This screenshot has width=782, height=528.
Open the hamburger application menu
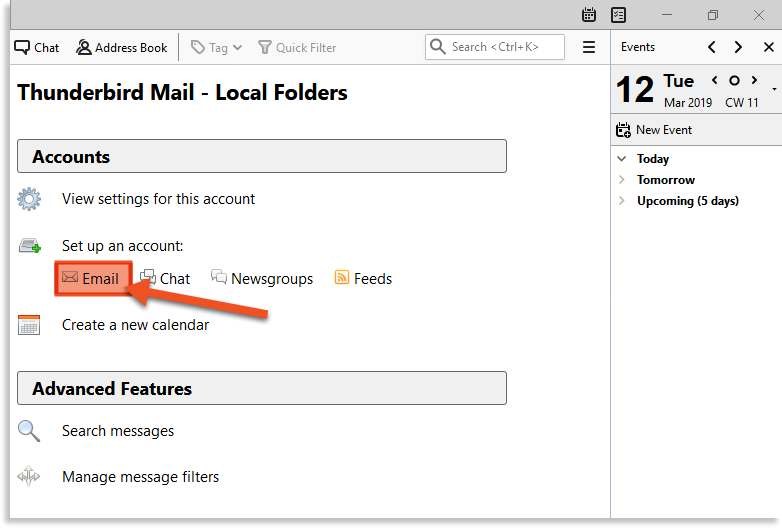pyautogui.click(x=589, y=47)
